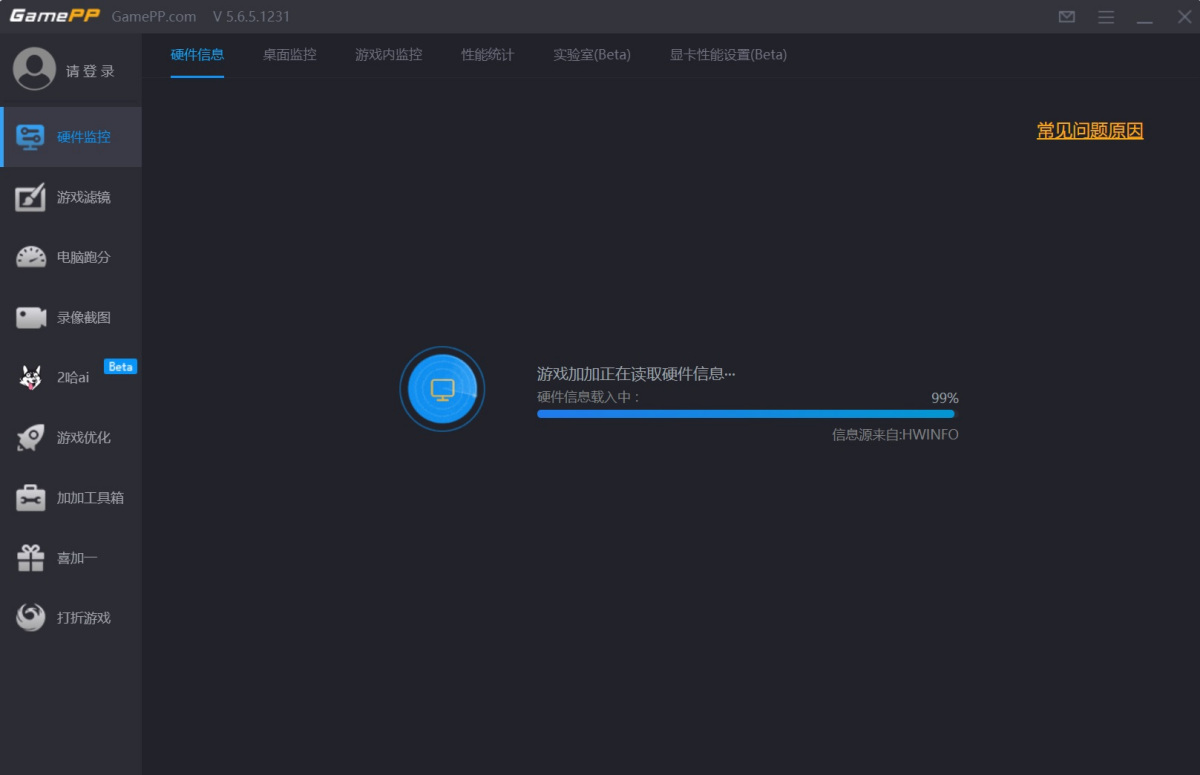Open the 电脑跑分 benchmark gauge icon
Image resolution: width=1200 pixels, height=775 pixels.
[x=31, y=258]
